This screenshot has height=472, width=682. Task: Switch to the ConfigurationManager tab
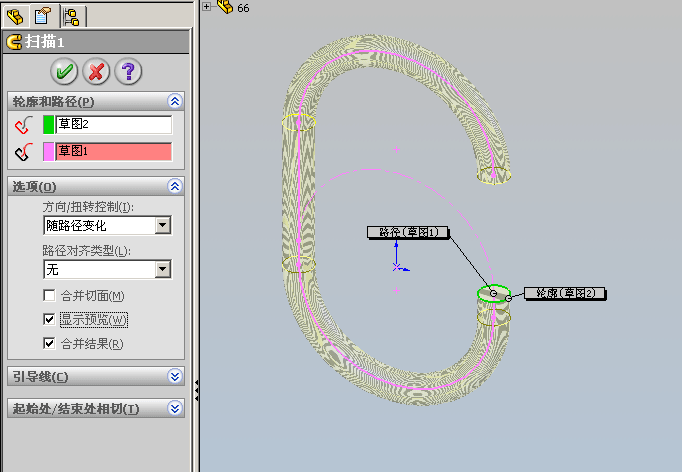pos(71,17)
